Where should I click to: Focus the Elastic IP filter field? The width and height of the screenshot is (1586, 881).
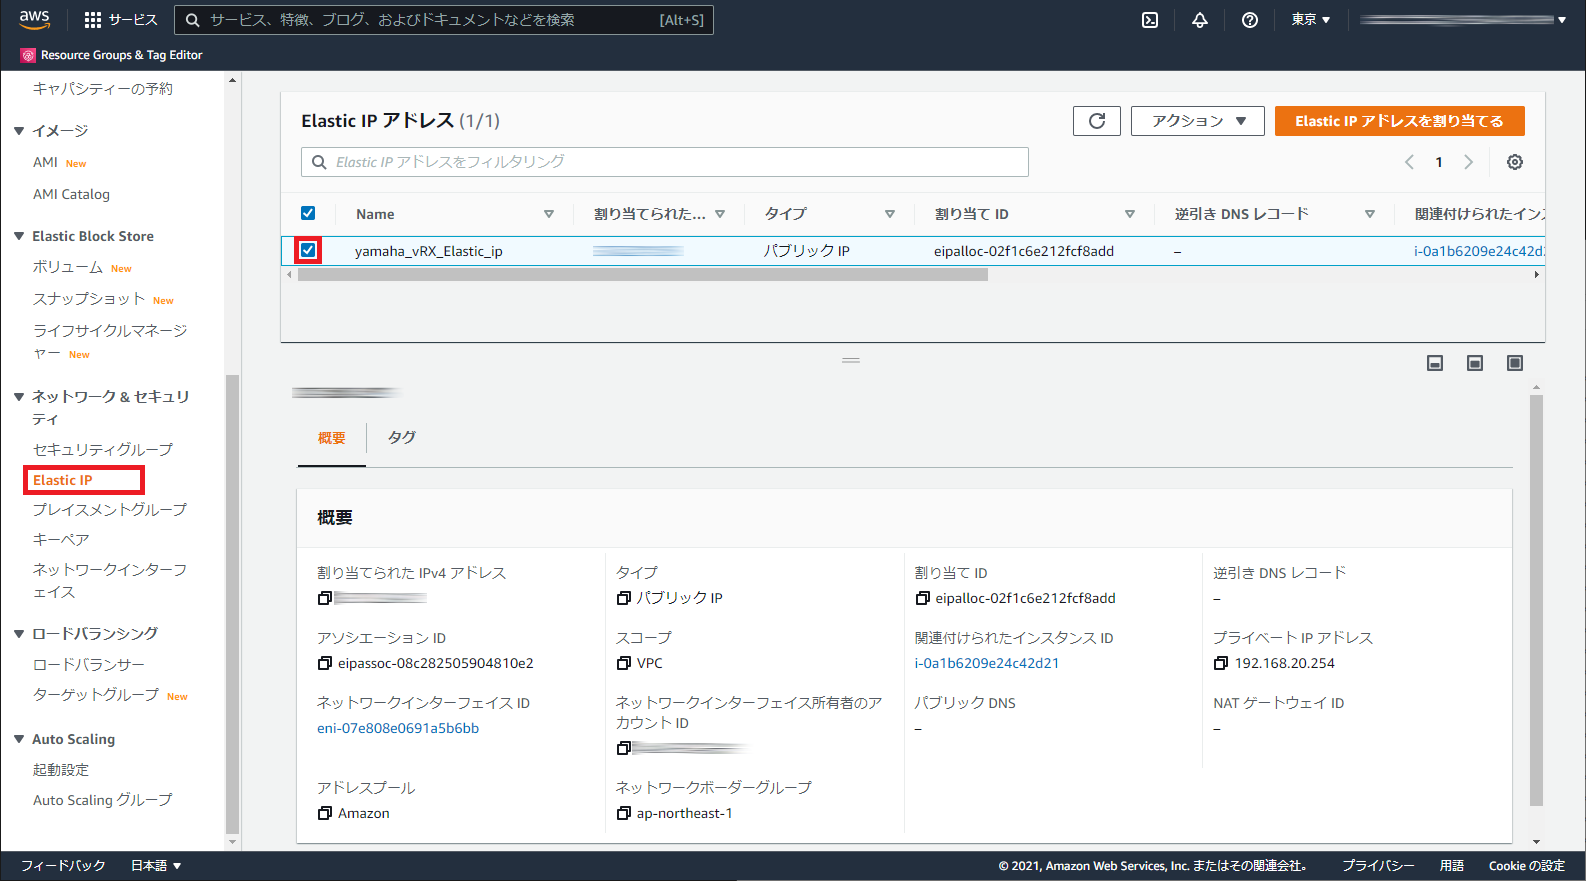pyautogui.click(x=665, y=162)
